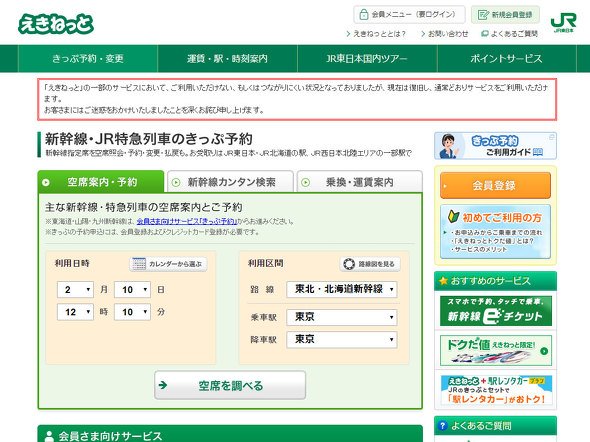The width and height of the screenshot is (590, 442).
Task: Open the 乗車駅 station dropdown
Action: (342, 317)
